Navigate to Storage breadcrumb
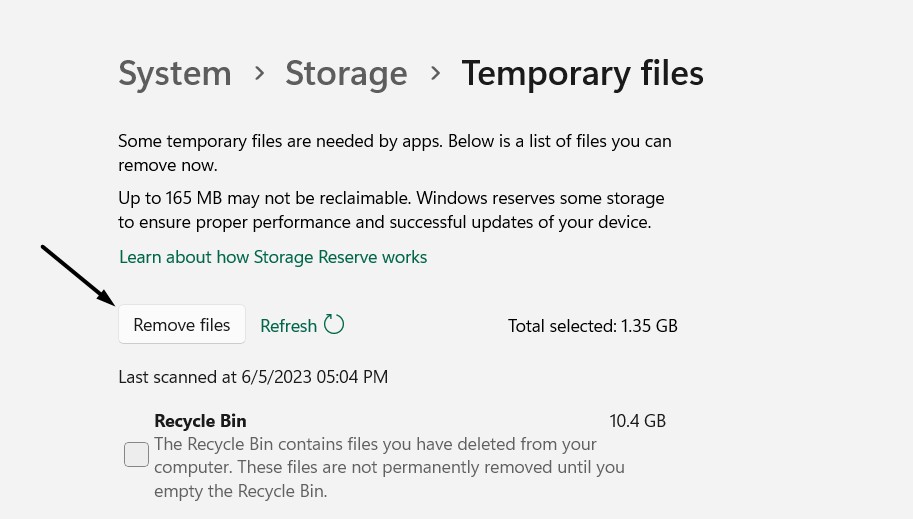Viewport: 913px width, 519px height. click(346, 73)
